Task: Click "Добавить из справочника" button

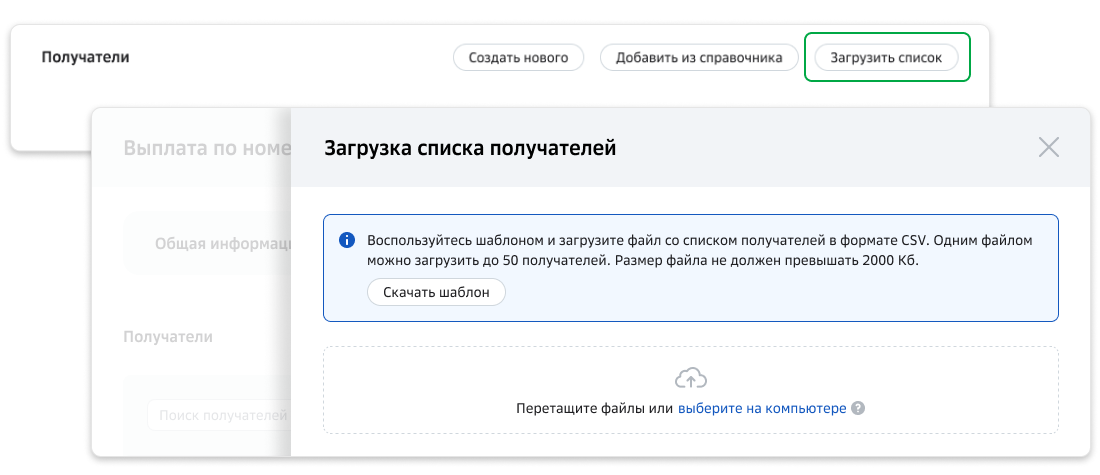Action: 698,58
